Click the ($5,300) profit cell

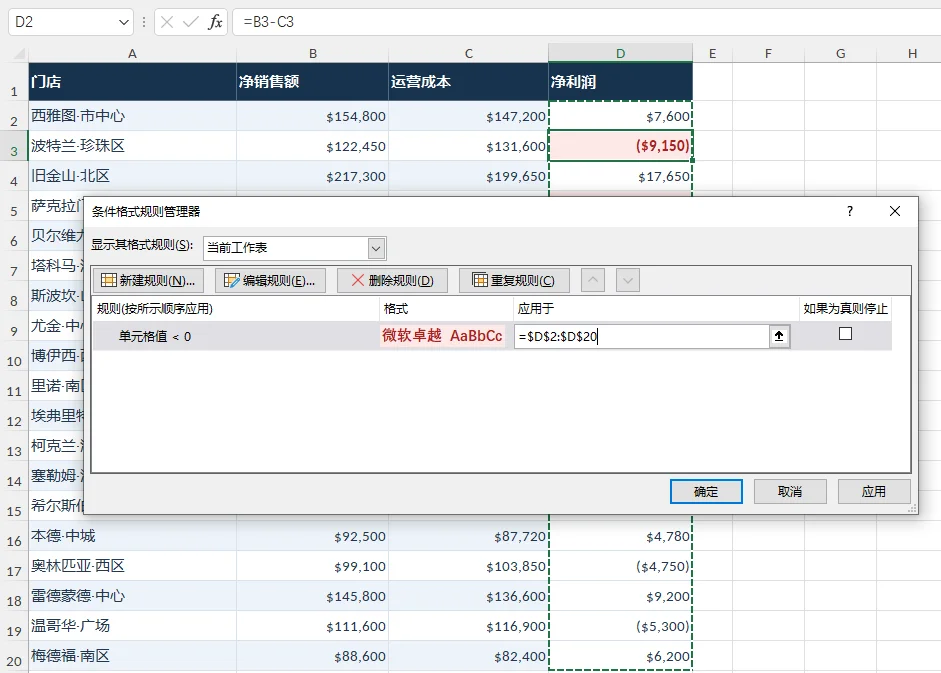coord(621,626)
